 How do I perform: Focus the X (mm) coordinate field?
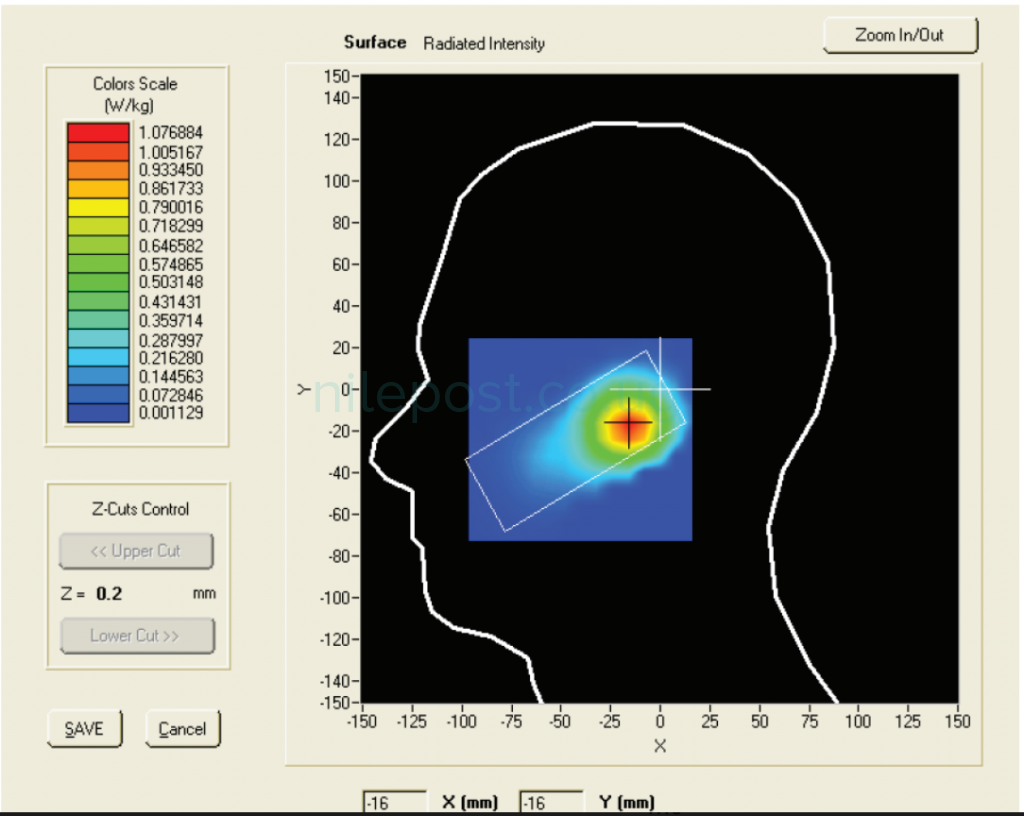click(389, 803)
